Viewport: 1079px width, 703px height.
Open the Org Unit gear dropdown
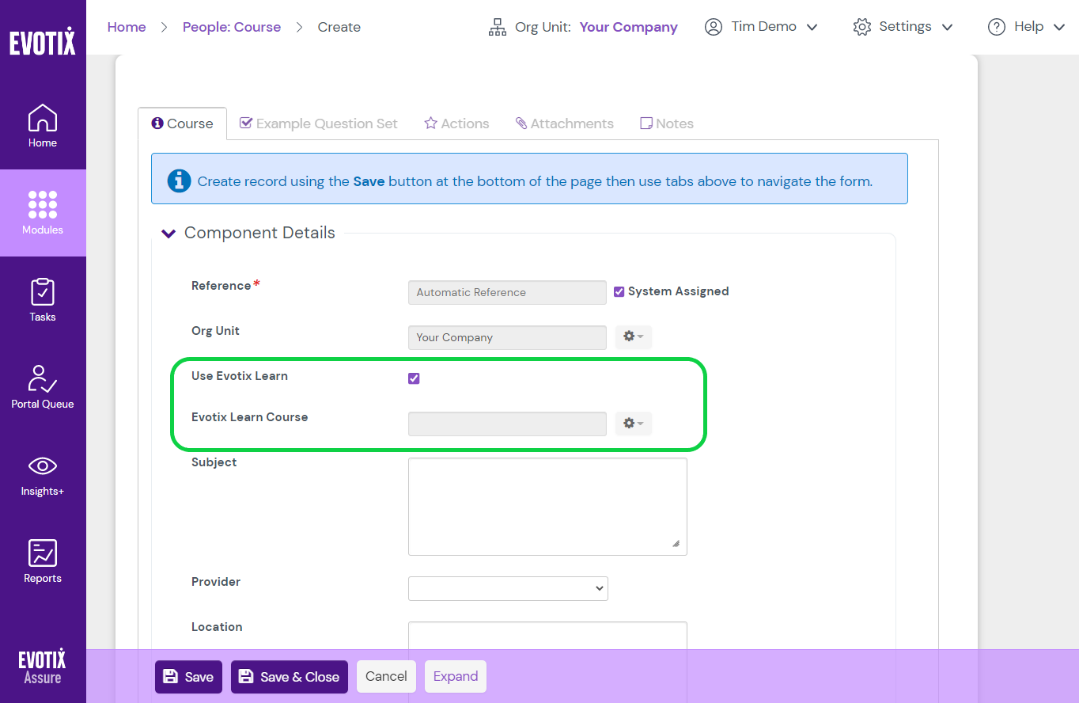tap(632, 337)
